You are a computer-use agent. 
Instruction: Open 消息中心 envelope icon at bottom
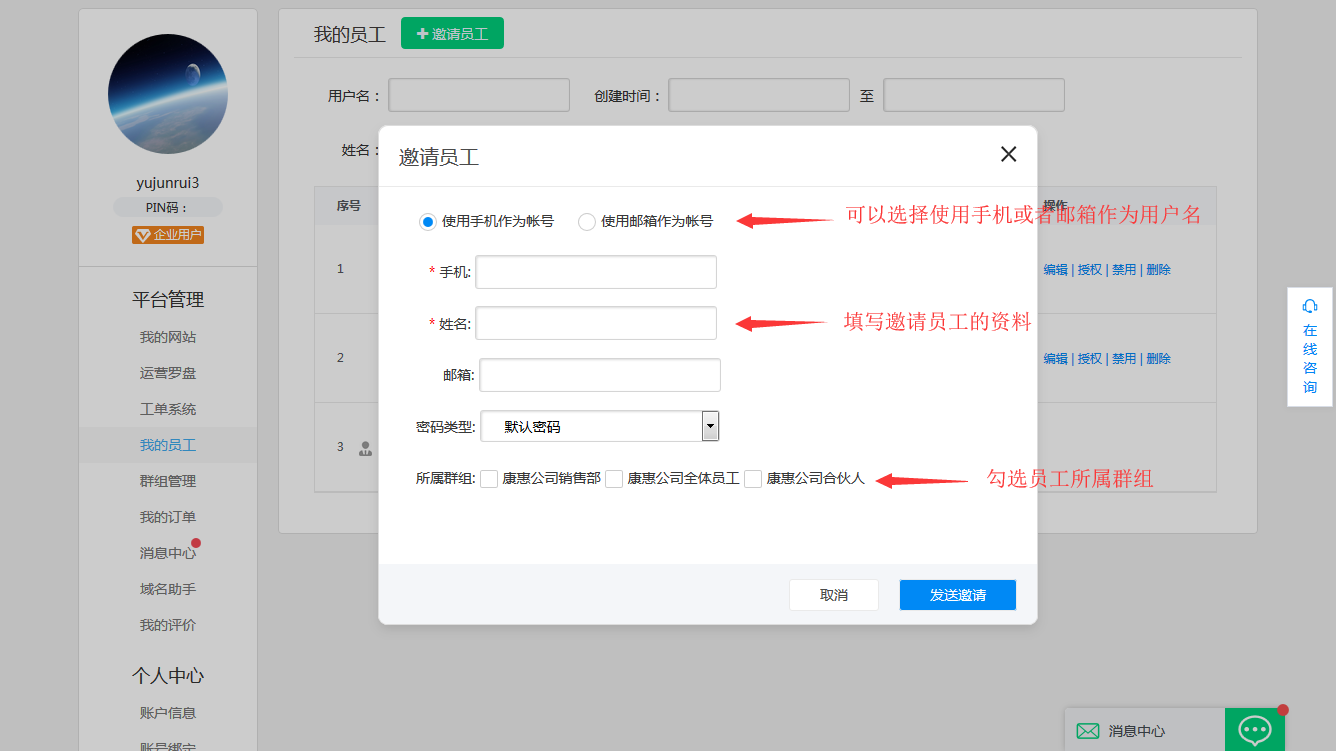1087,731
